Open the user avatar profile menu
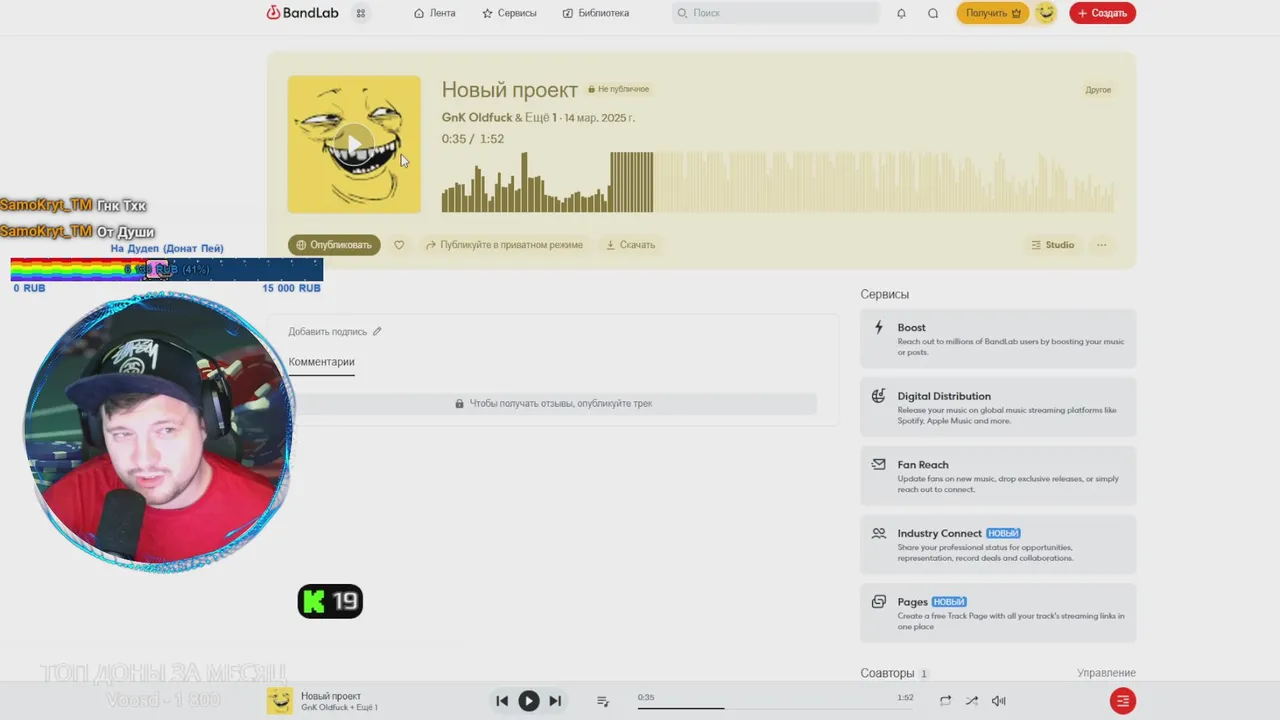This screenshot has width=1280, height=720. 1046,13
